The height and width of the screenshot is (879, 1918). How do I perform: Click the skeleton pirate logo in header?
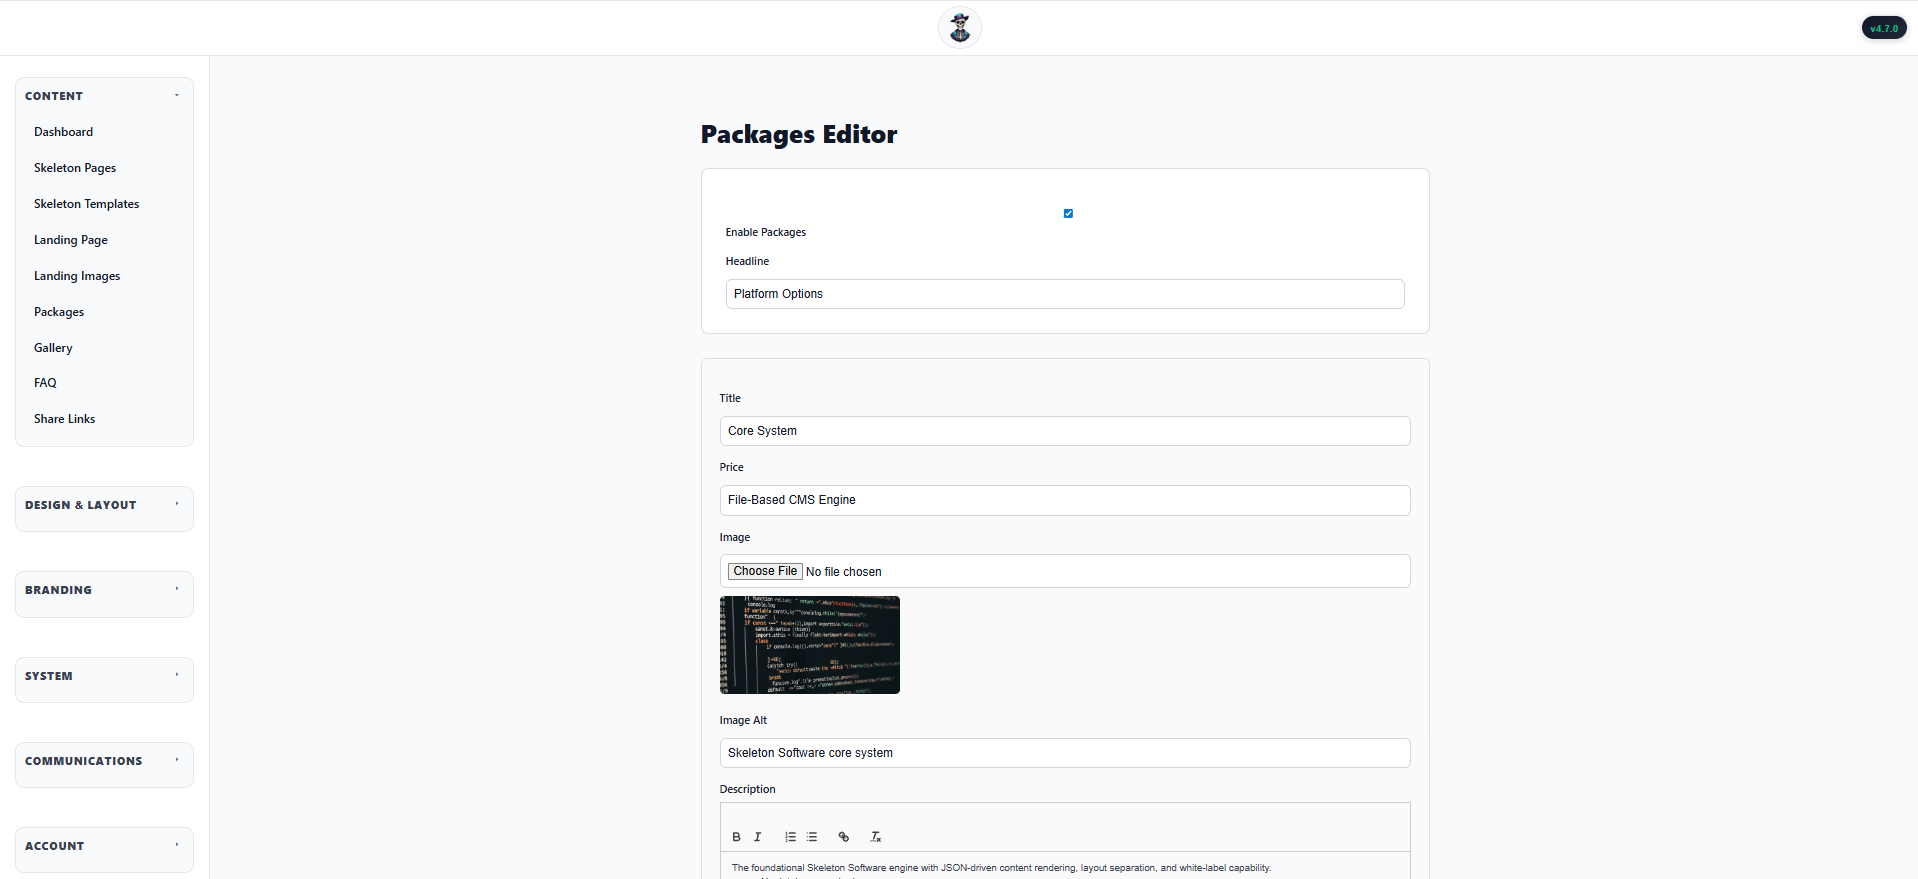959,28
